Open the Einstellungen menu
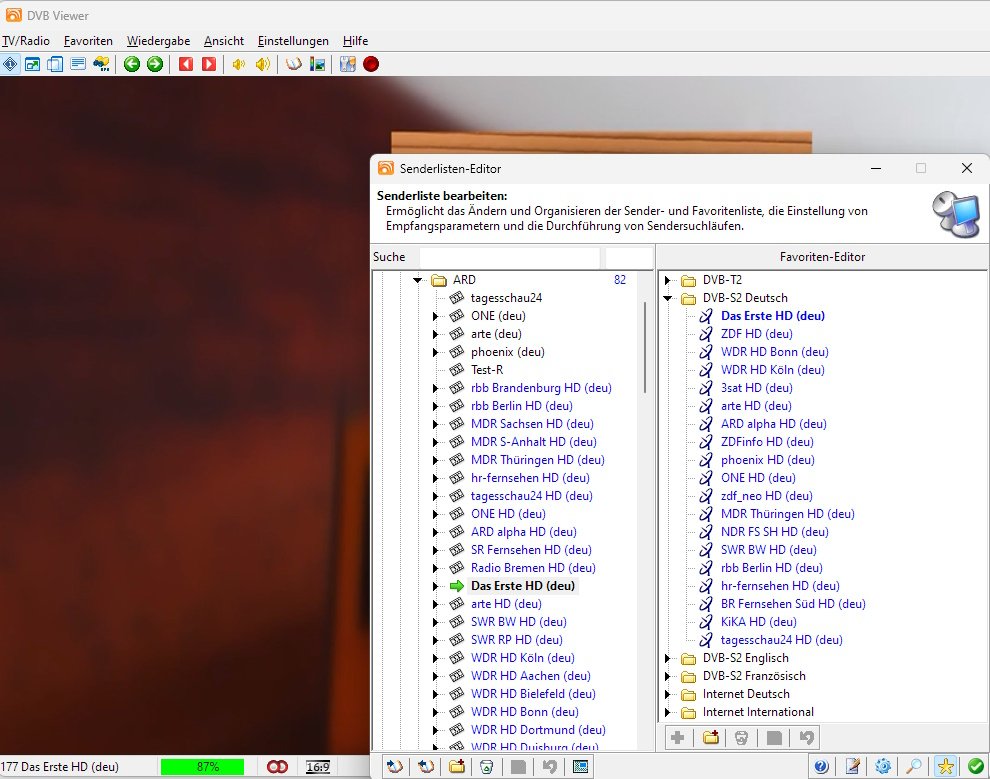Viewport: 990px width, 779px height. pos(293,41)
